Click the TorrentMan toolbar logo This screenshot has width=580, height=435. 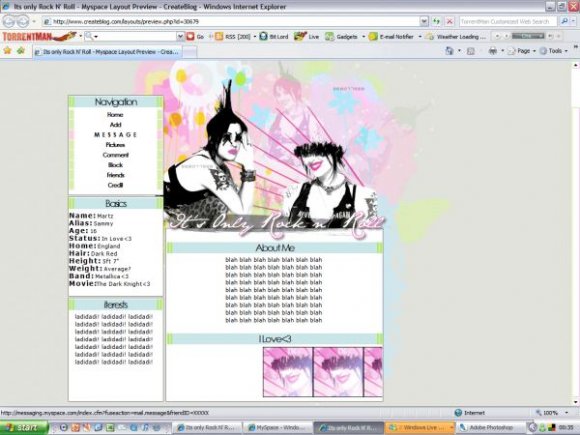(x=39, y=36)
